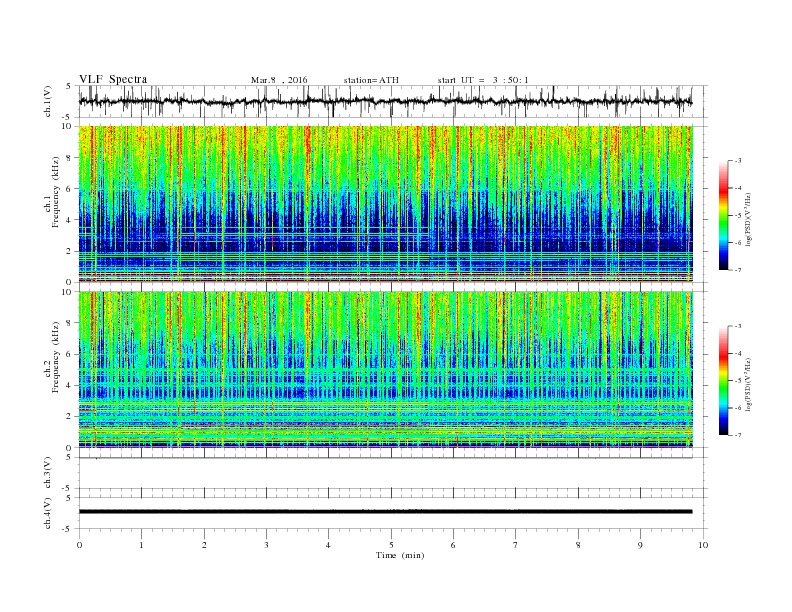Click the "station=ATH" header label

point(371,80)
